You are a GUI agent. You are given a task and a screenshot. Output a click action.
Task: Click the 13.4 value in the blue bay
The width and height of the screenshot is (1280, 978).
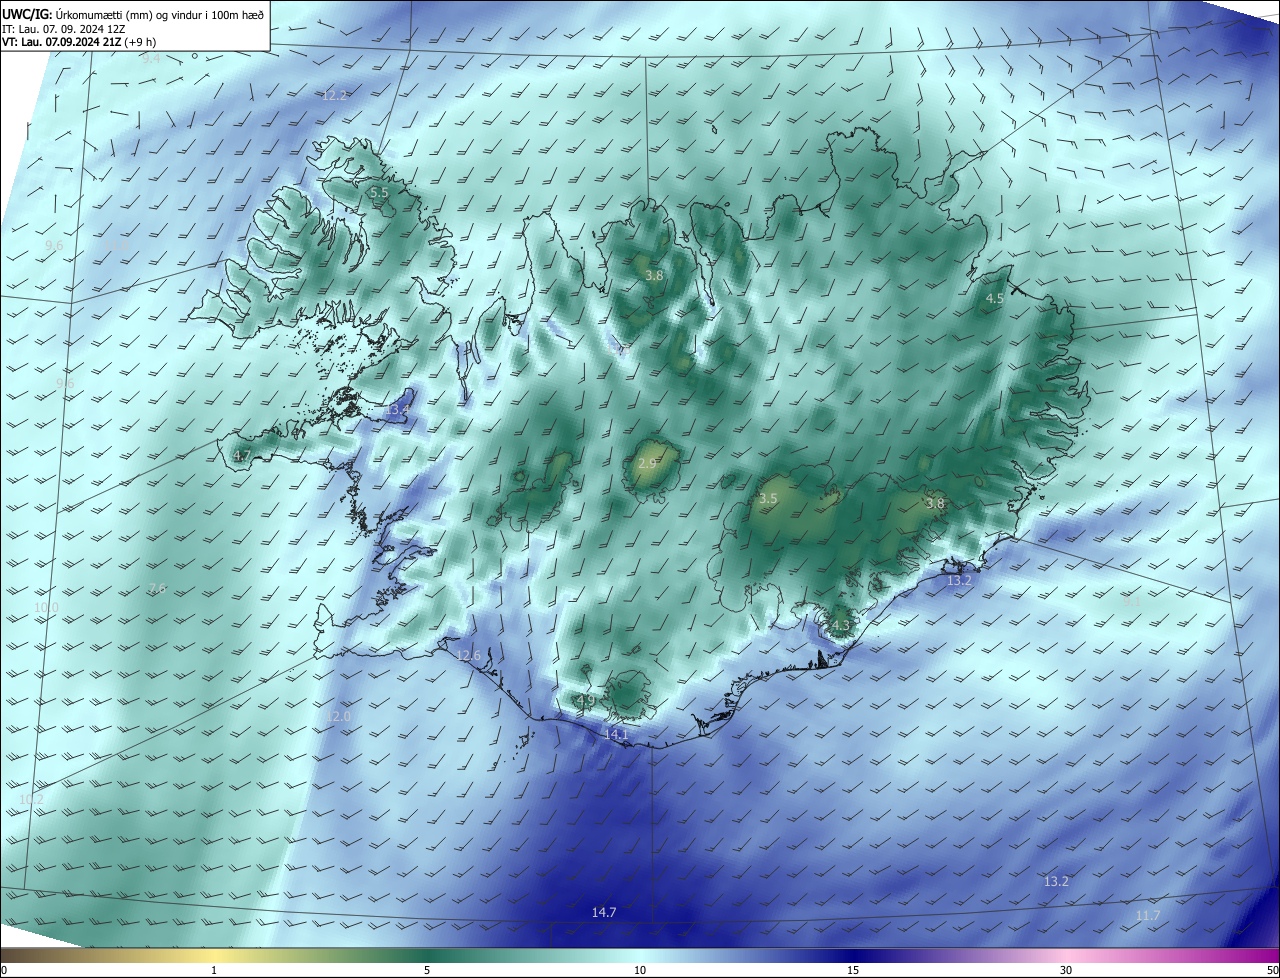[x=399, y=410]
